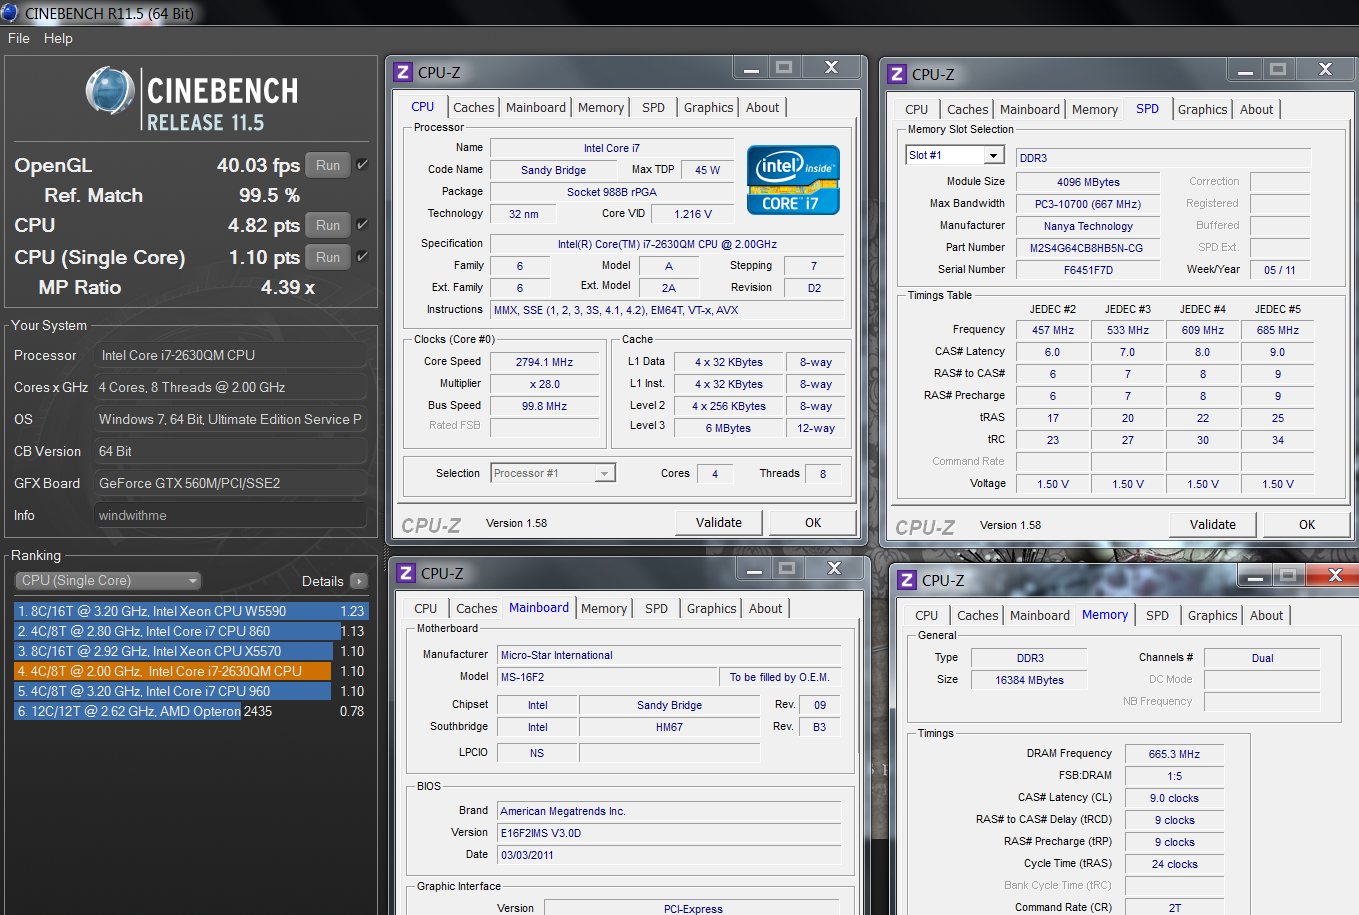
Task: Click the Z icon of the Memory CPU-Z window
Action: (907, 580)
